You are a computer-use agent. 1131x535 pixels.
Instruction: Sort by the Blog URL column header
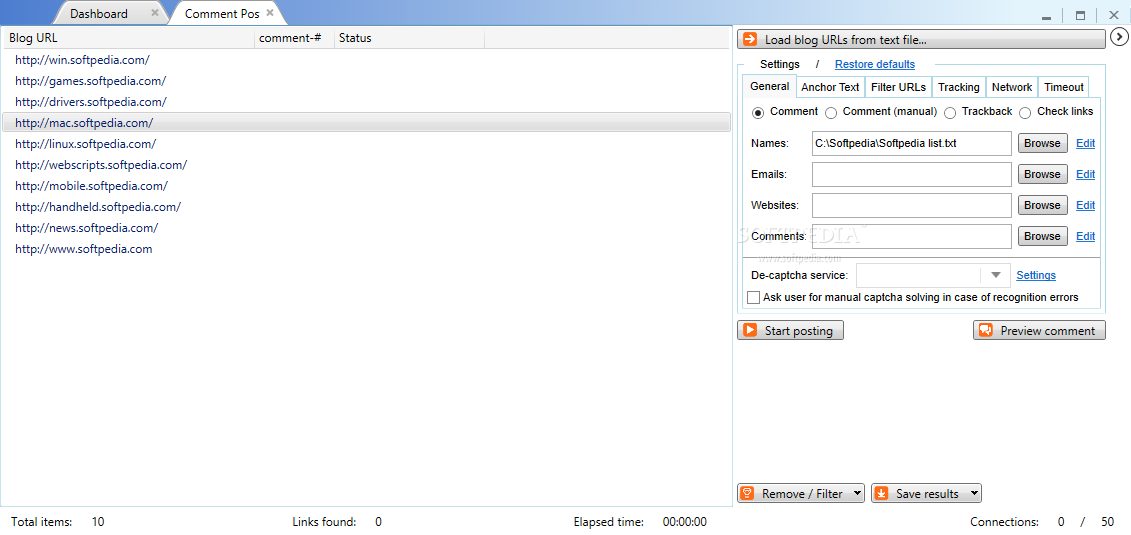tap(128, 38)
